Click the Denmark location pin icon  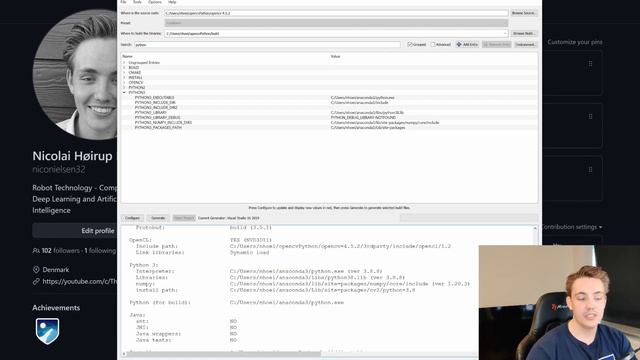(36, 270)
